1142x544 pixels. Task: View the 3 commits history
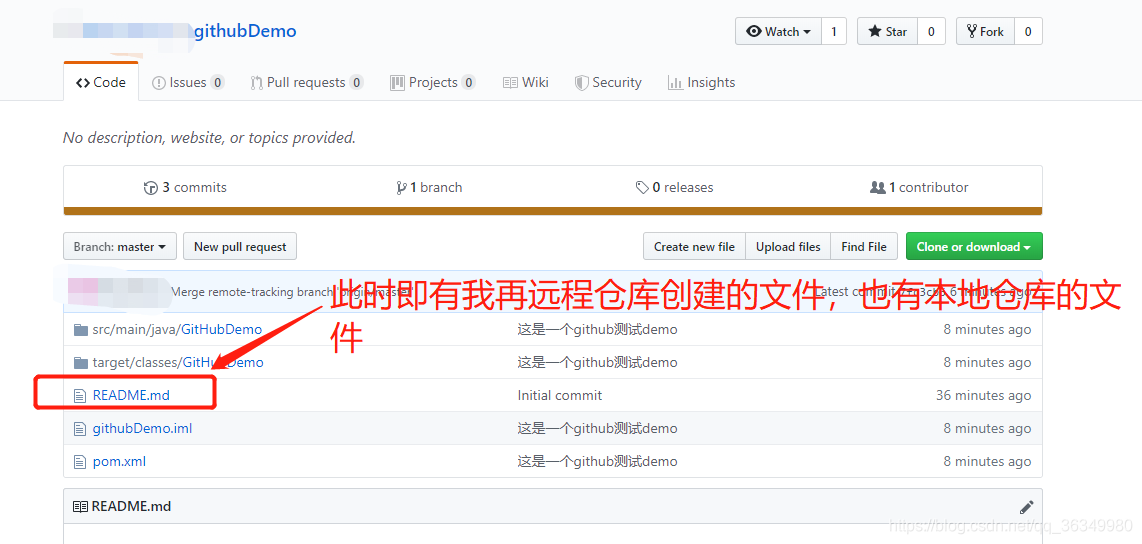[x=185, y=187]
